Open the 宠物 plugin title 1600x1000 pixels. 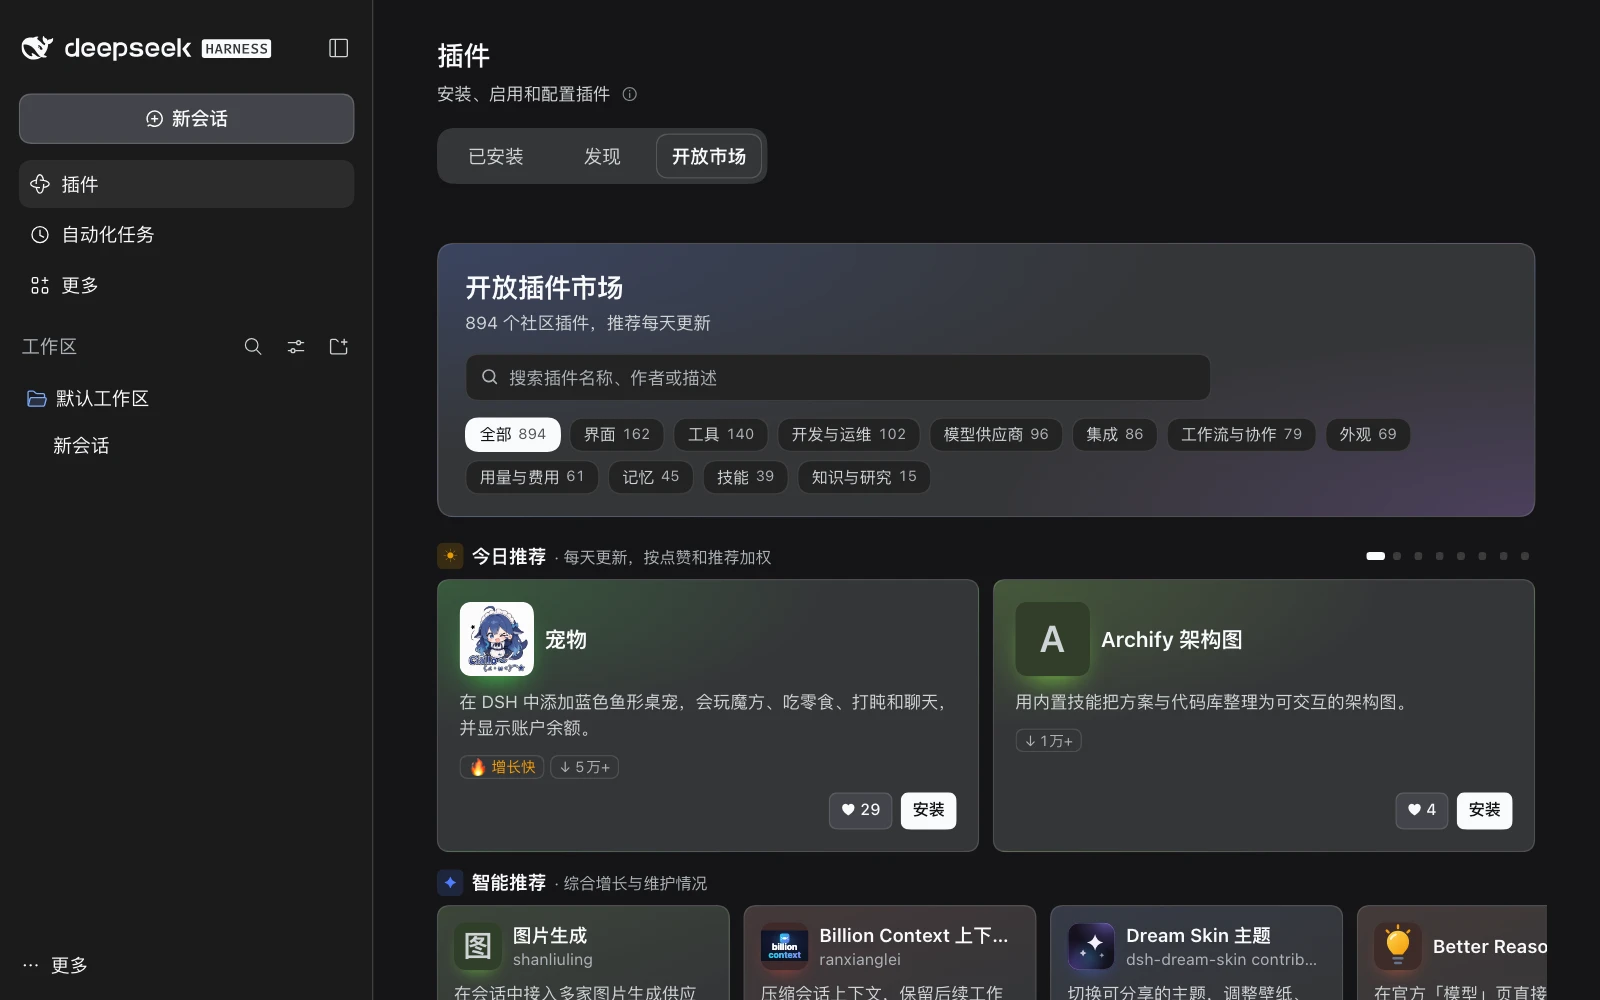pos(566,640)
